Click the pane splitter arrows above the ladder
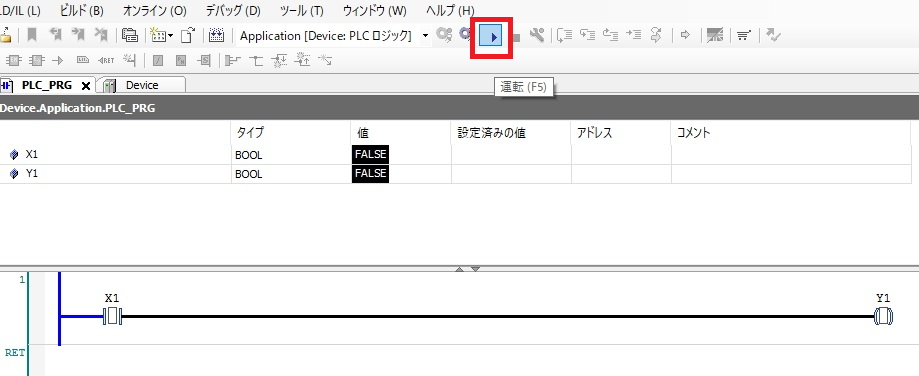 [x=467, y=269]
